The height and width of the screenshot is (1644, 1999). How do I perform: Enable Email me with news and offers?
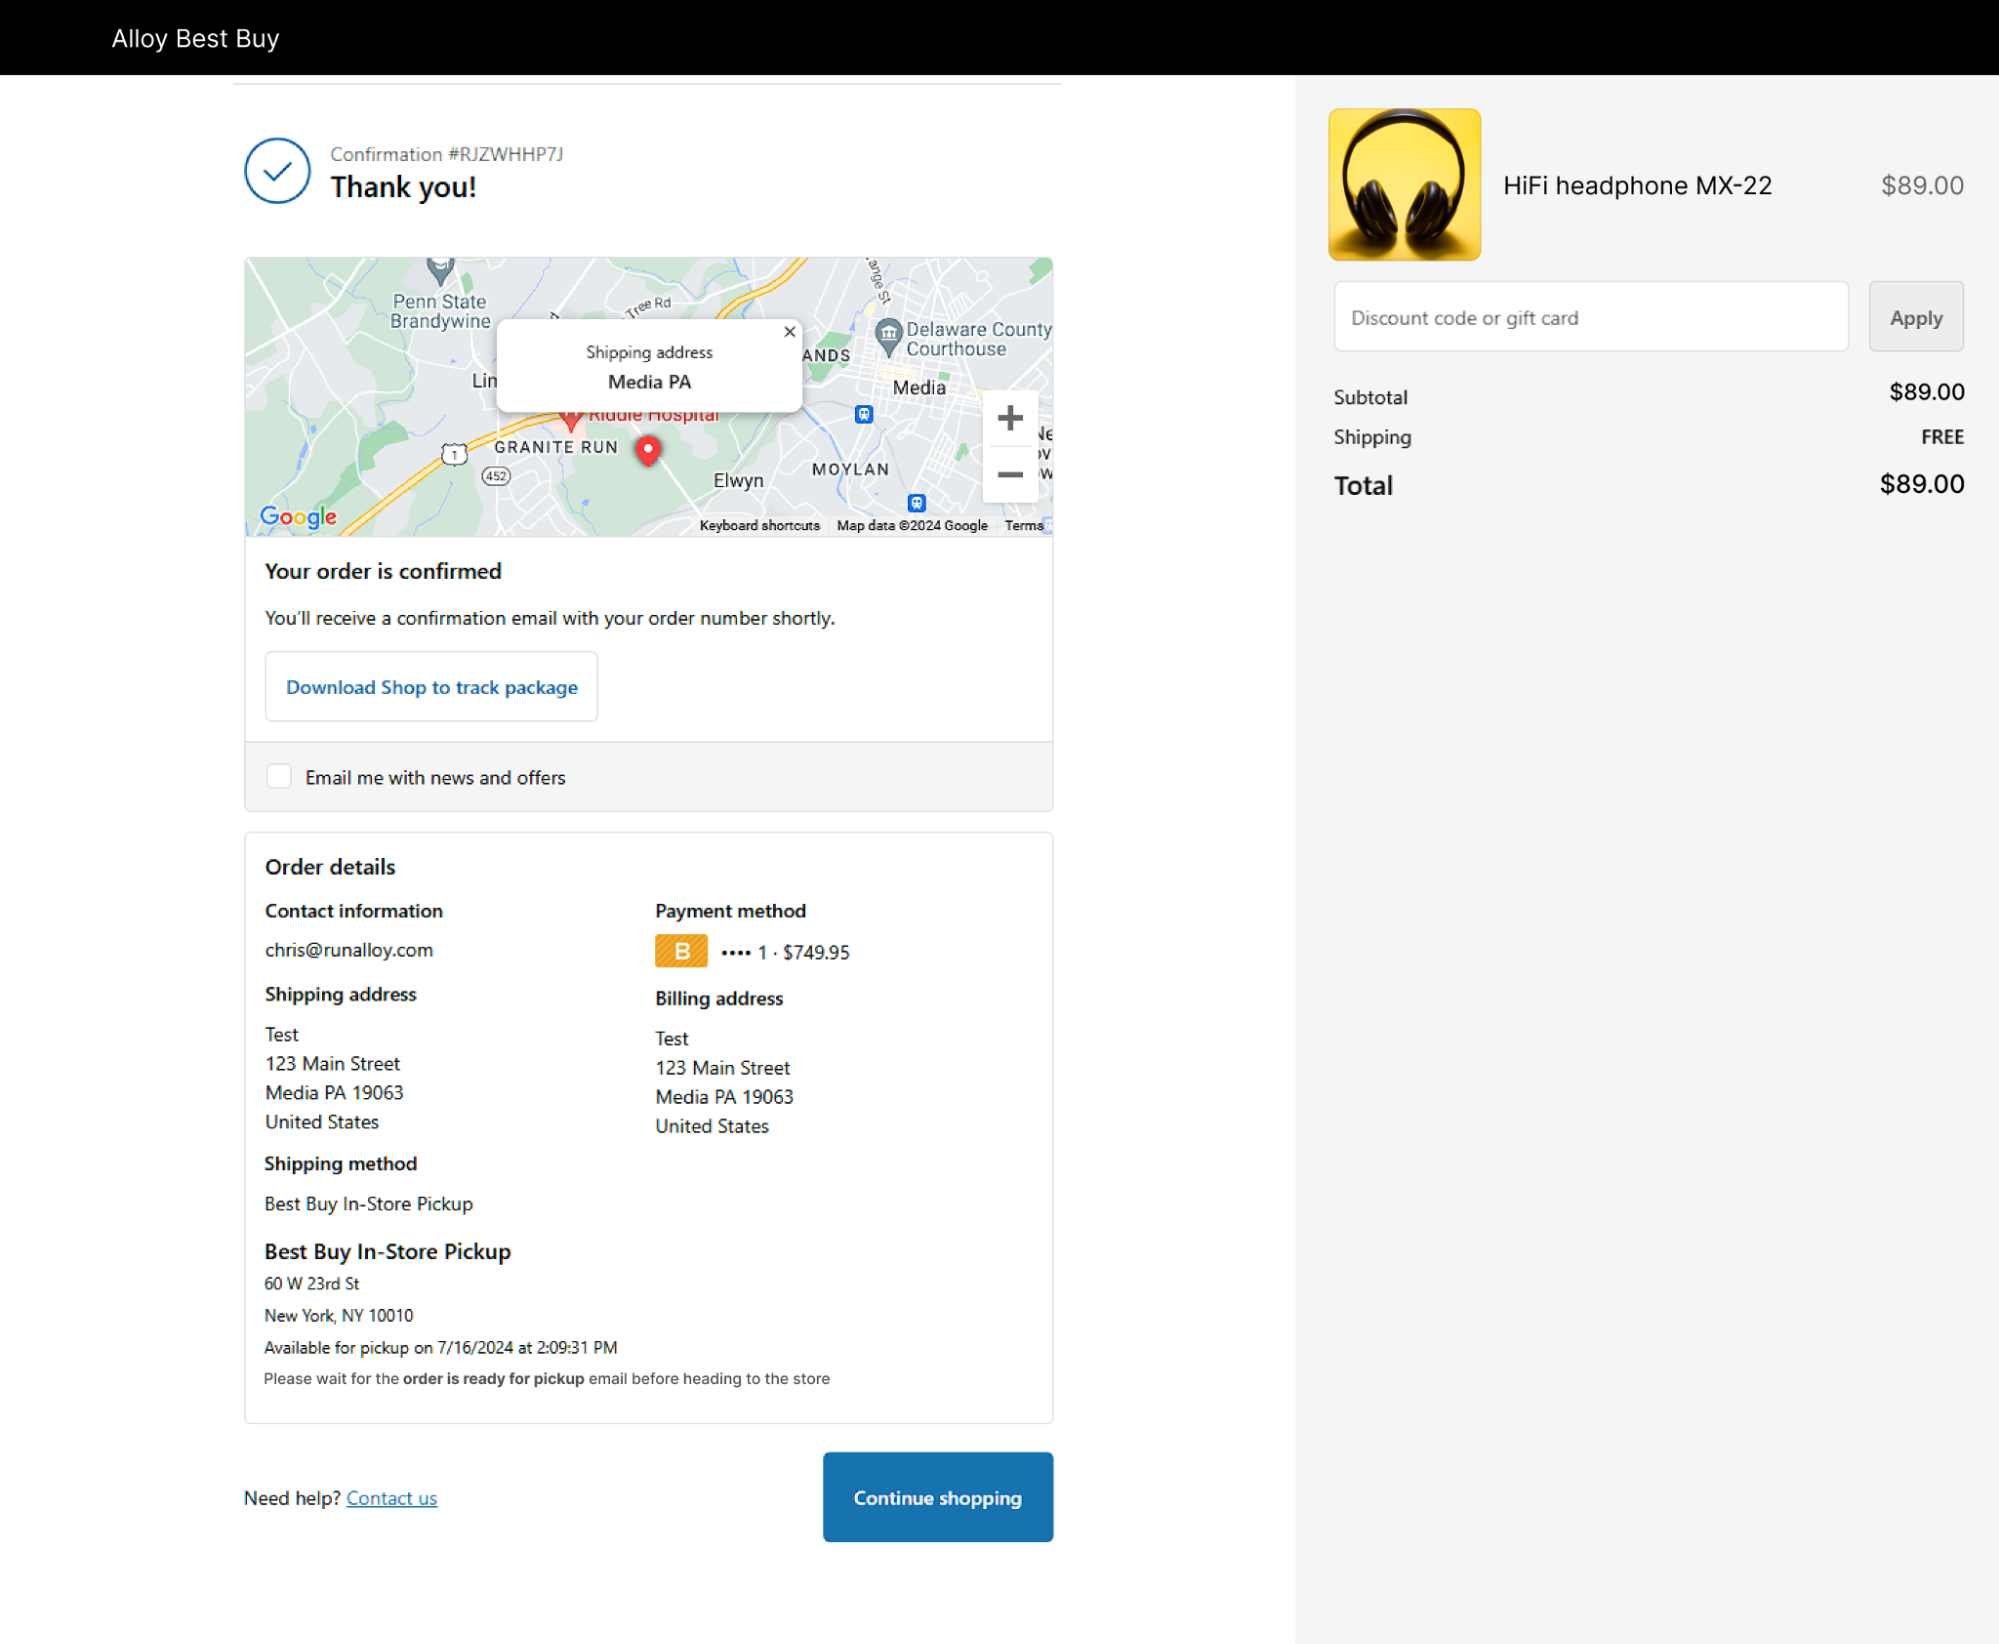tap(279, 777)
